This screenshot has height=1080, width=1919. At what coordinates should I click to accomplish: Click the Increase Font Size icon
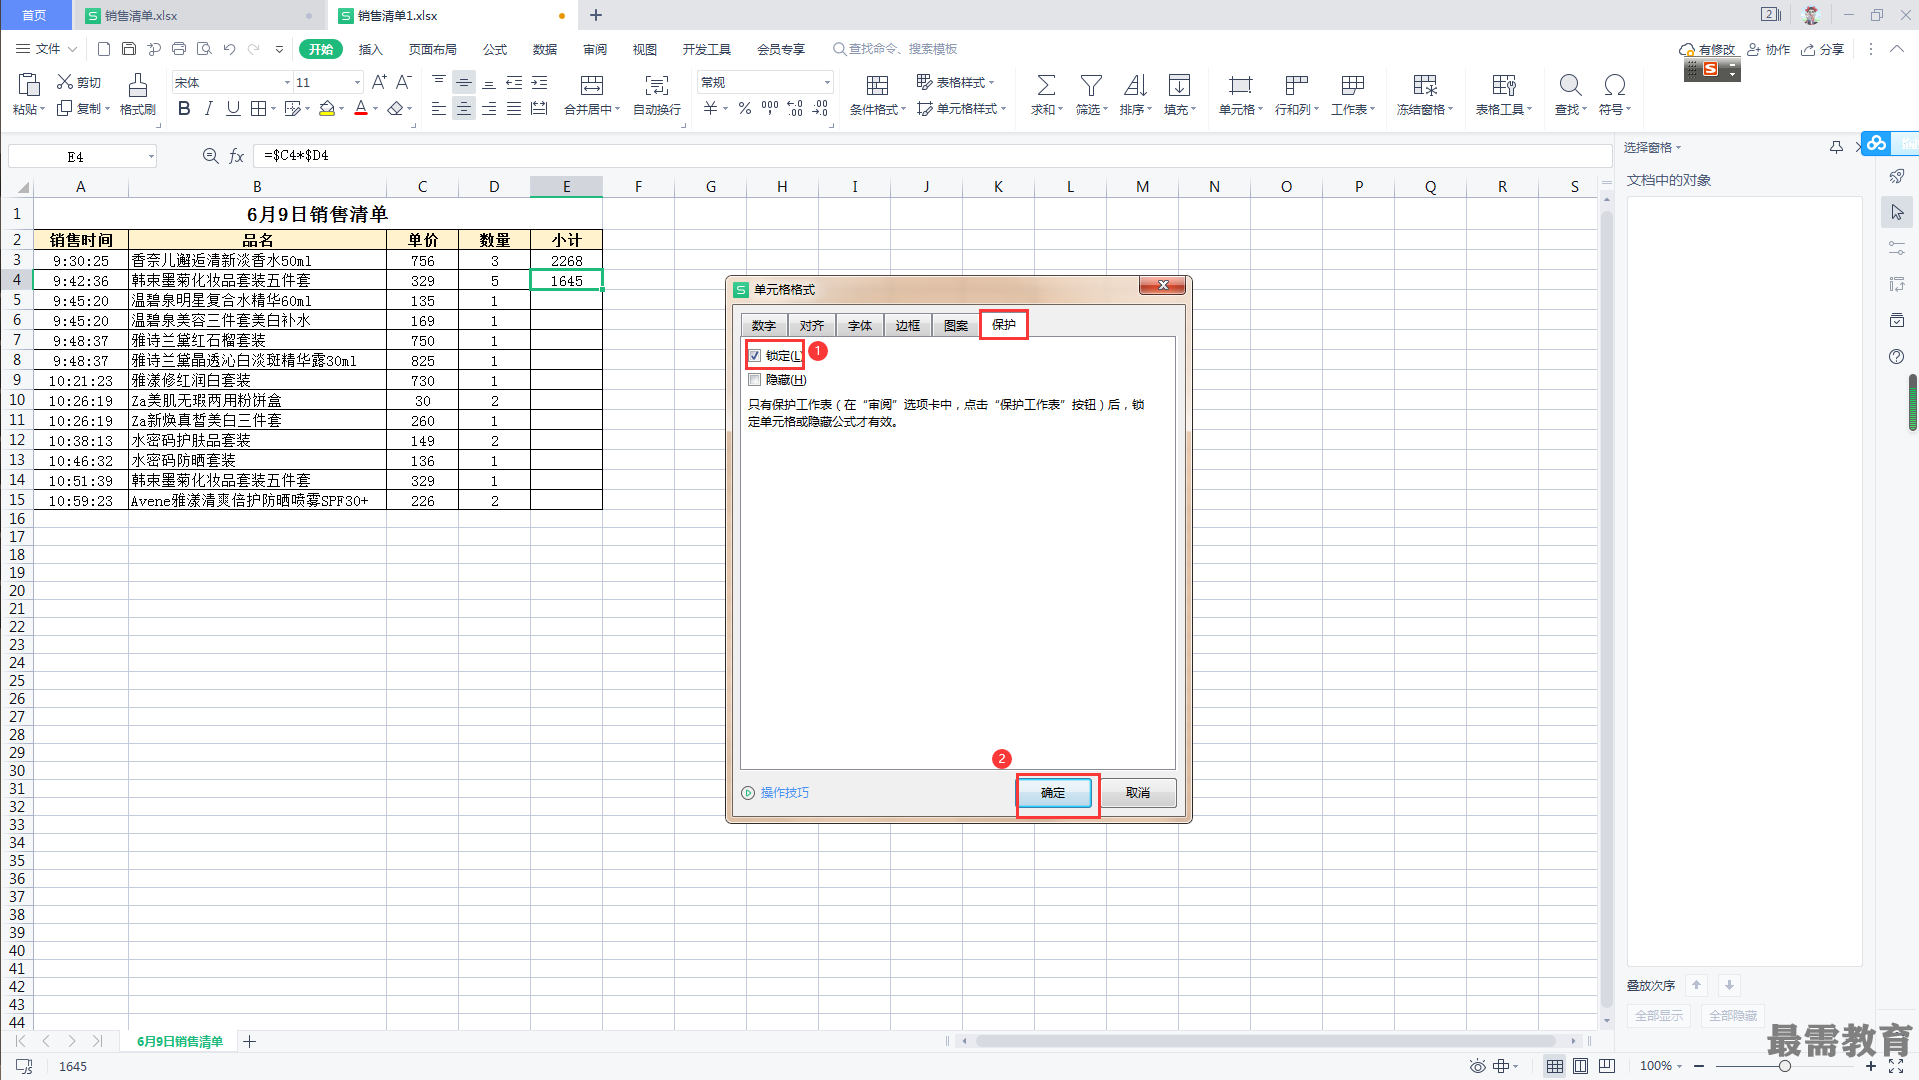(379, 82)
